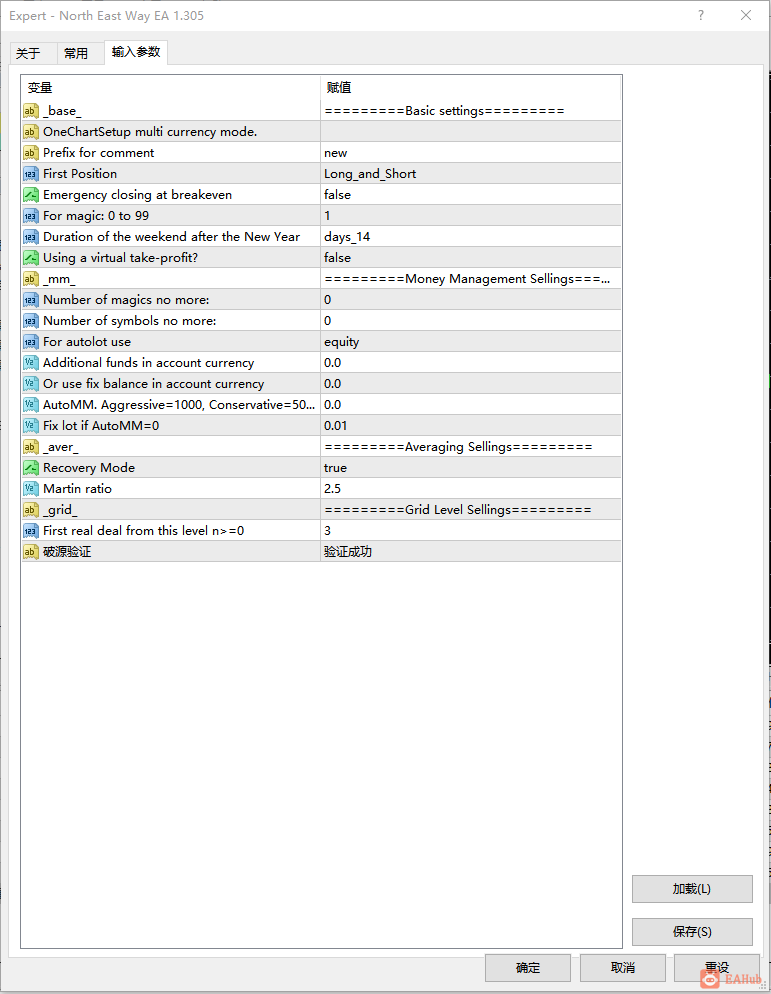Select the Or use fix balance value 0.0
The width and height of the screenshot is (771, 994).
coord(470,384)
